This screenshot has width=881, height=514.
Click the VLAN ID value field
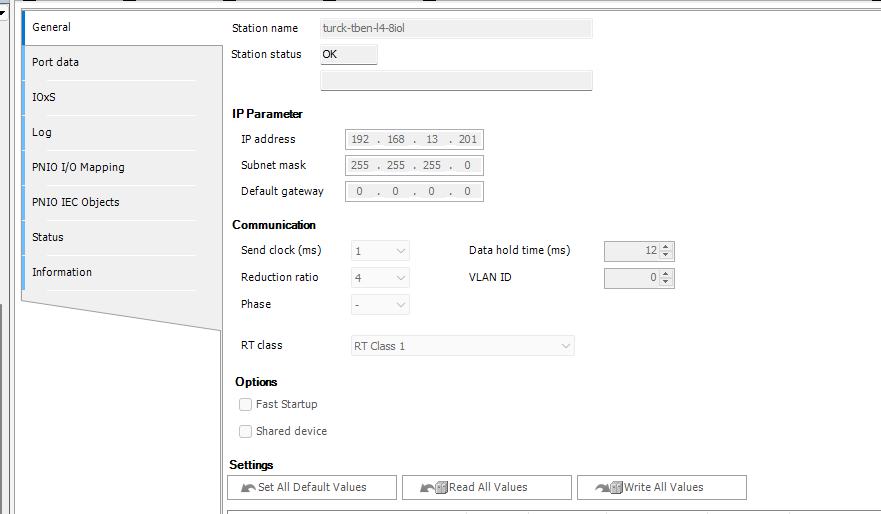pos(632,278)
